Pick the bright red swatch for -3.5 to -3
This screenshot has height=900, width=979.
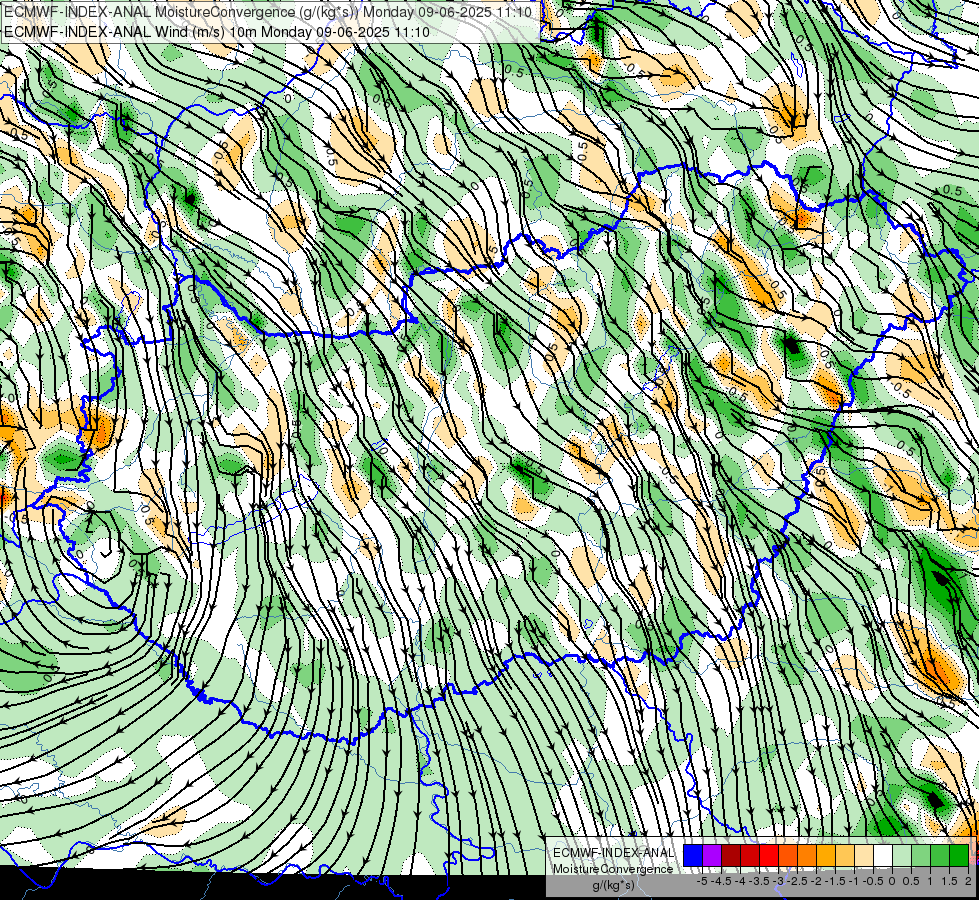point(769,856)
